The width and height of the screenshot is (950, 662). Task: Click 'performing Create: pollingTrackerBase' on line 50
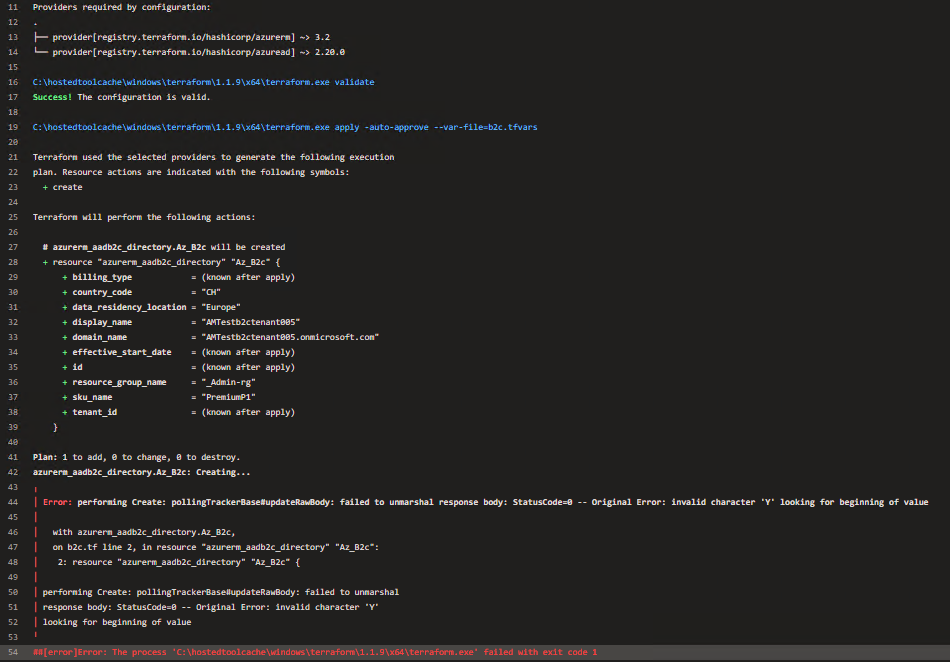[221, 592]
